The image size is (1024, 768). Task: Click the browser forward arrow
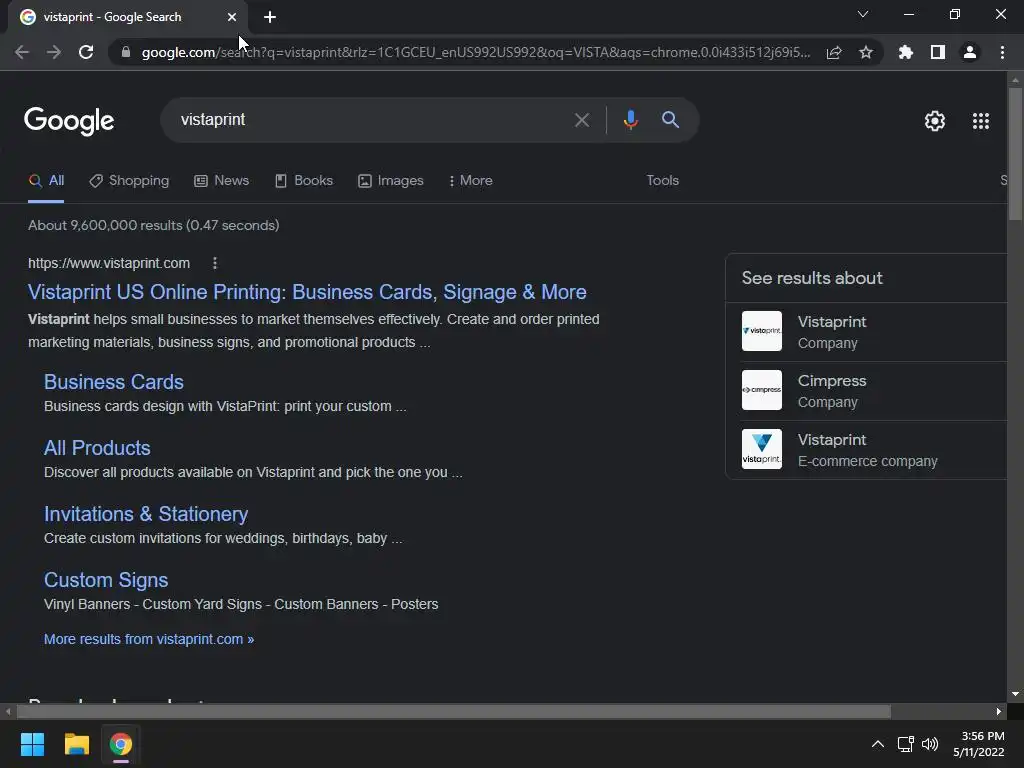click(54, 52)
